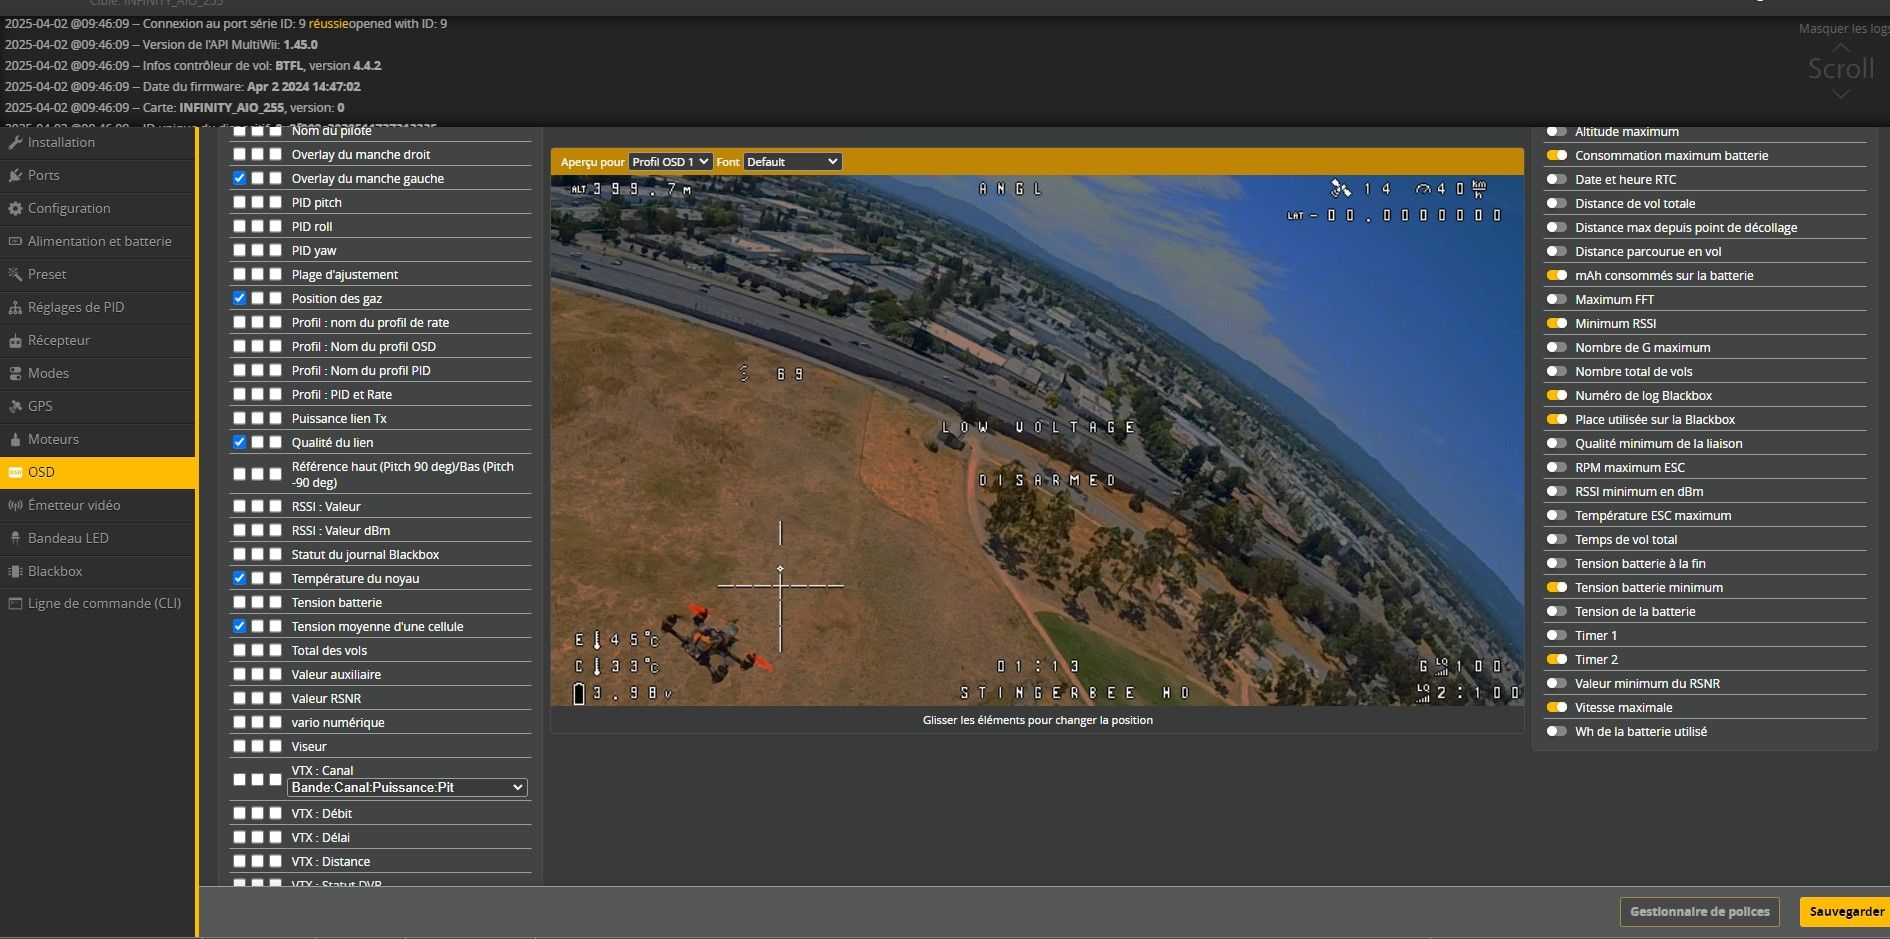1890x939 pixels.
Task: Expand the Bande:Canal:Puissance:Pit dropdown
Action: pyautogui.click(x=407, y=788)
